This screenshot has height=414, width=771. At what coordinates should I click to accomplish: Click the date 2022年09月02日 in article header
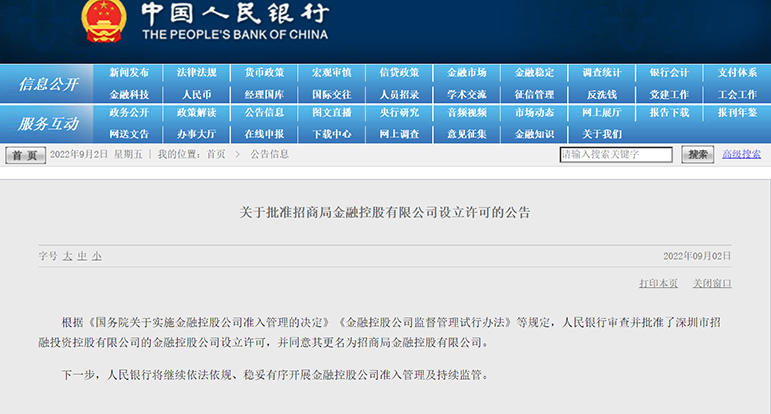click(x=697, y=256)
